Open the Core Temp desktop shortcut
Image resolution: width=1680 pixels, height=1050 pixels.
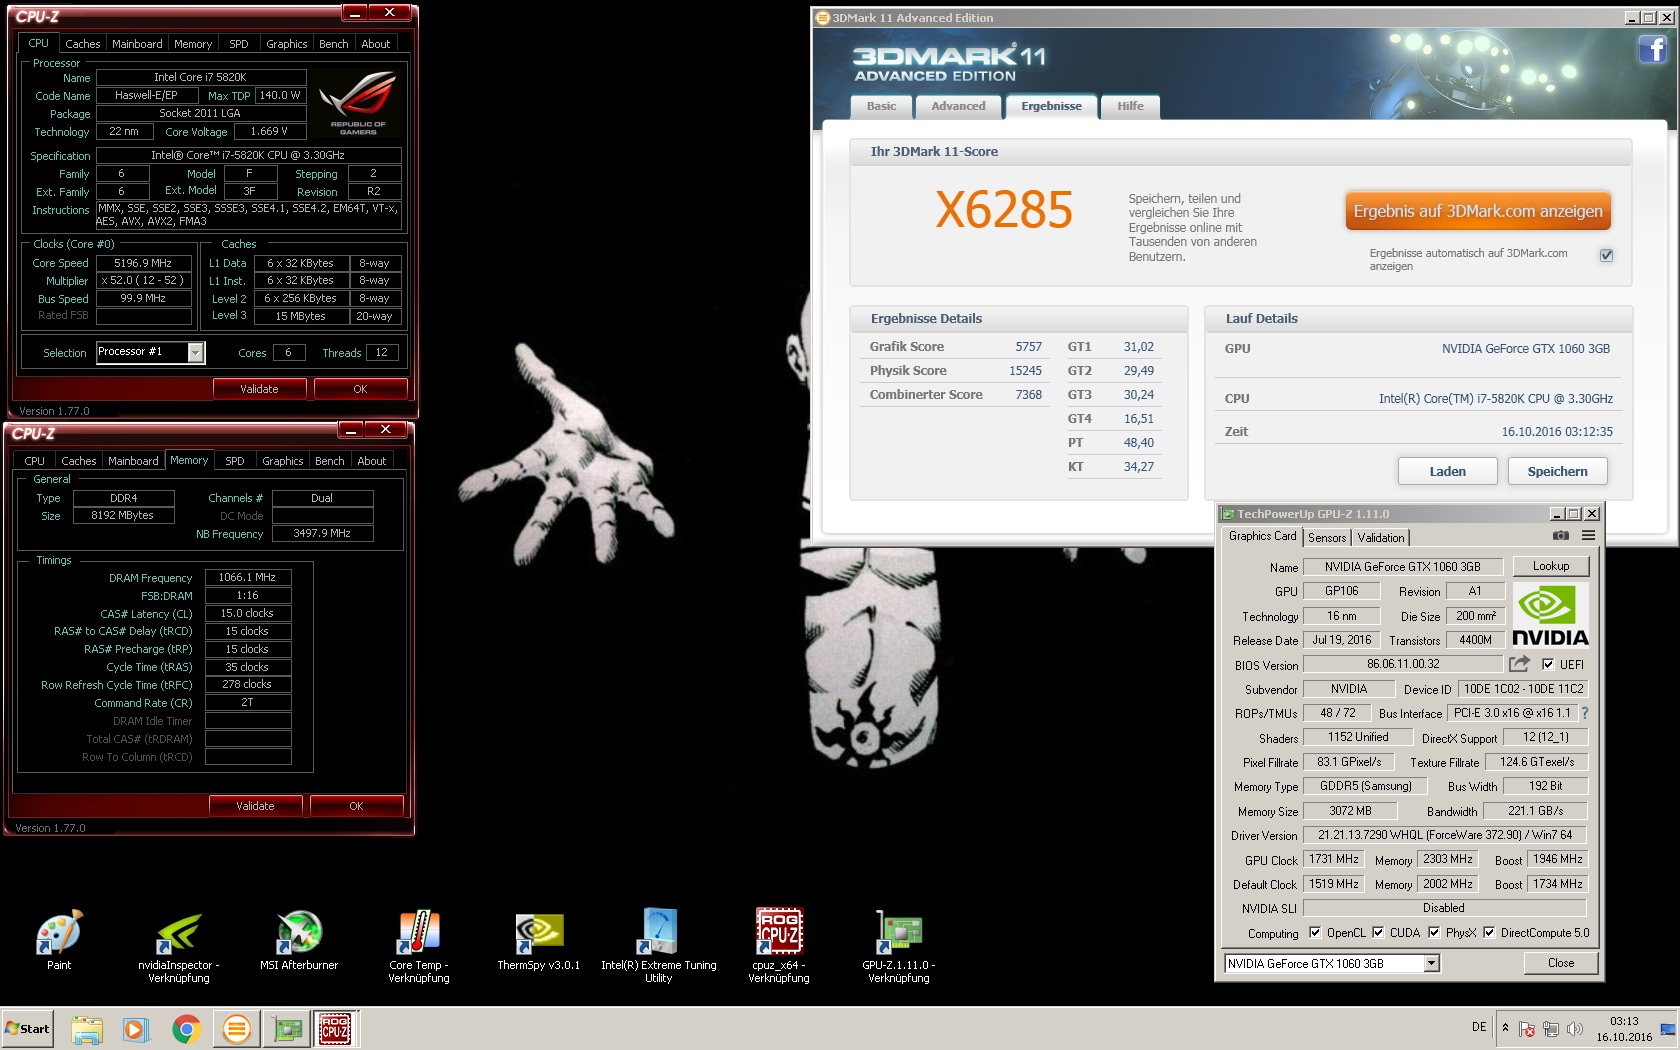click(419, 946)
